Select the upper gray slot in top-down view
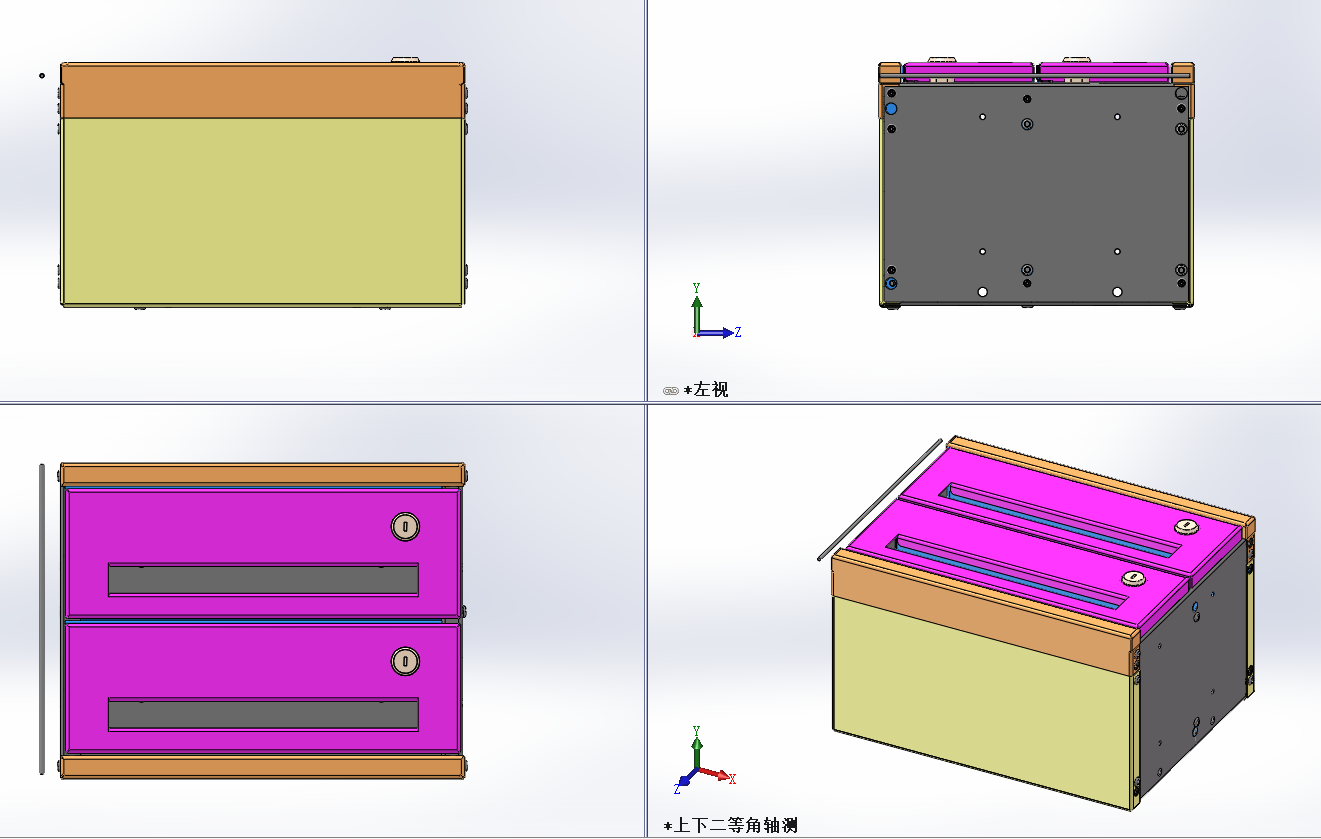Screen dimensions: 1321x839 263,580
